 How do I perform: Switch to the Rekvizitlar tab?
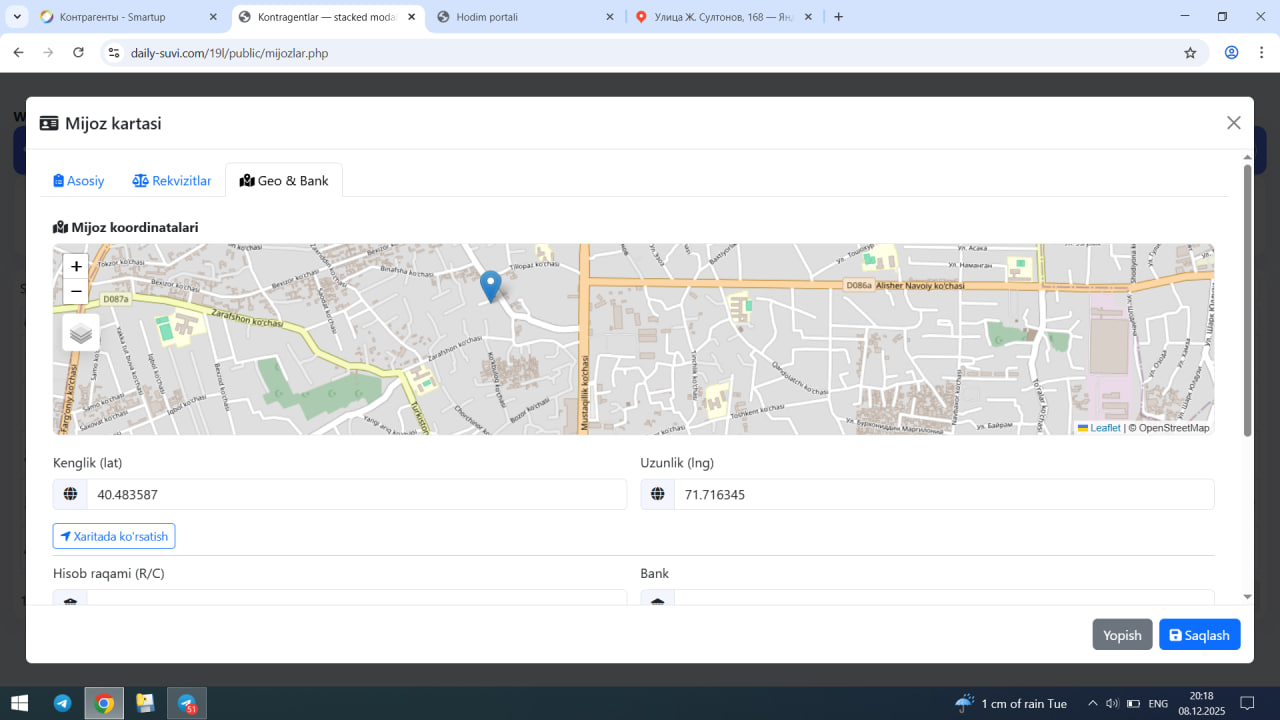coord(172,181)
